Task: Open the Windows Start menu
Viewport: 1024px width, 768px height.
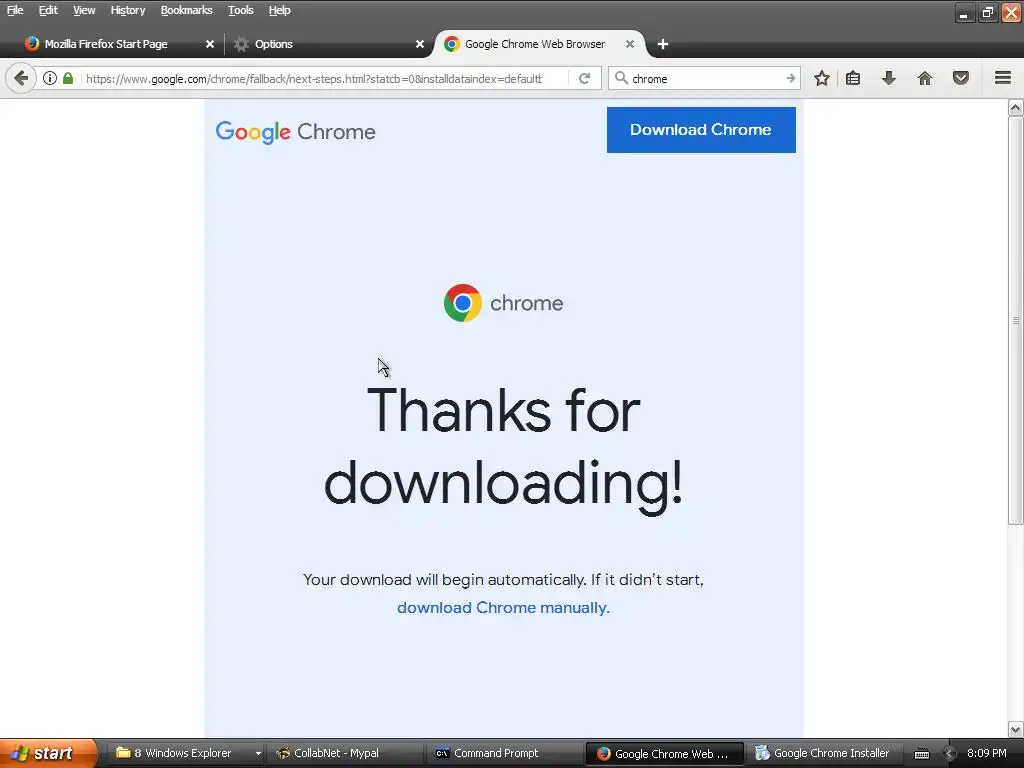Action: (x=48, y=753)
